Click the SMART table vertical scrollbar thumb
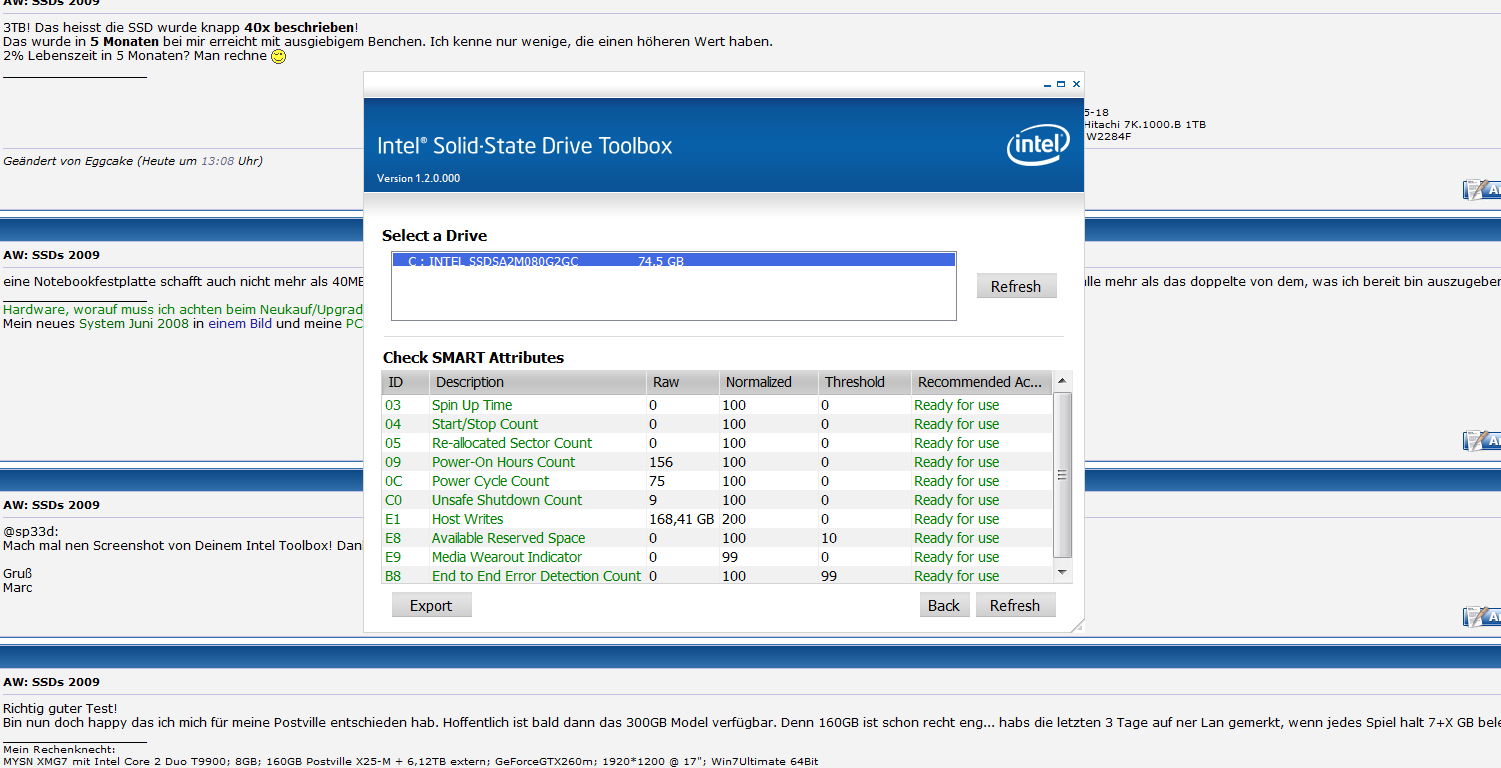 pos(1062,475)
